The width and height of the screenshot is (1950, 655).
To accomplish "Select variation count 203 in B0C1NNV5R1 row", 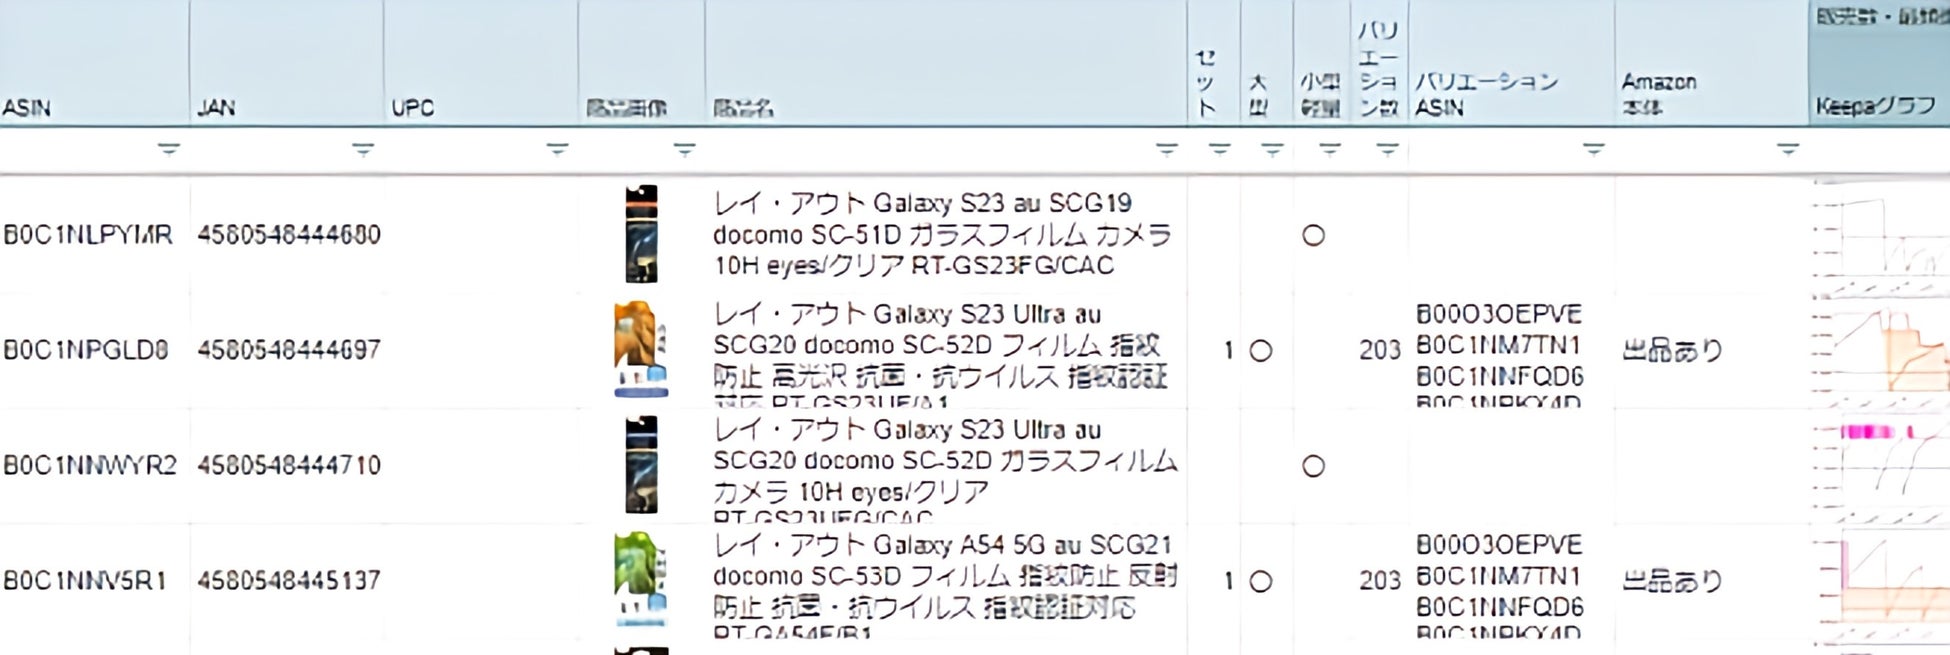I will click(1380, 581).
